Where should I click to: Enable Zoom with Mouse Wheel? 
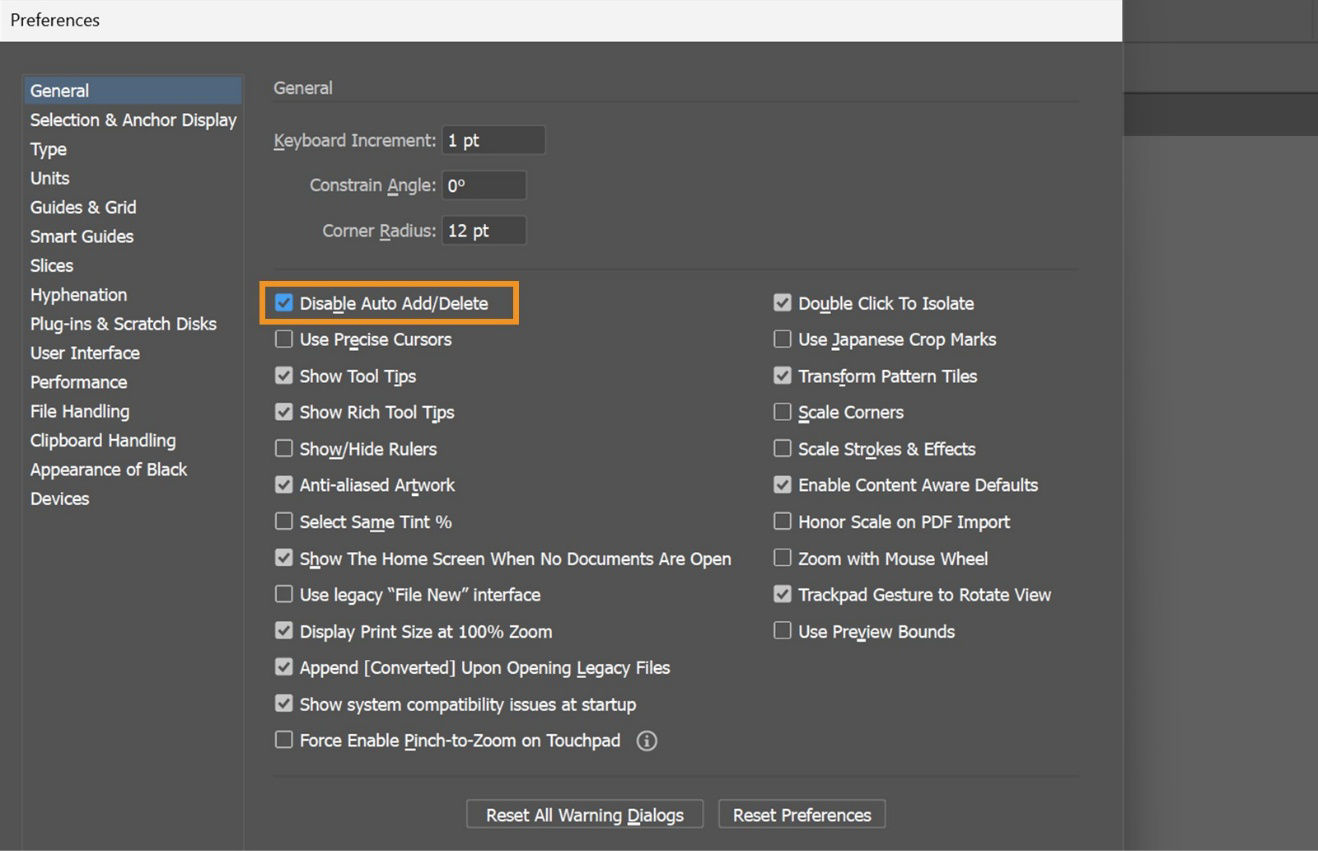[783, 557]
